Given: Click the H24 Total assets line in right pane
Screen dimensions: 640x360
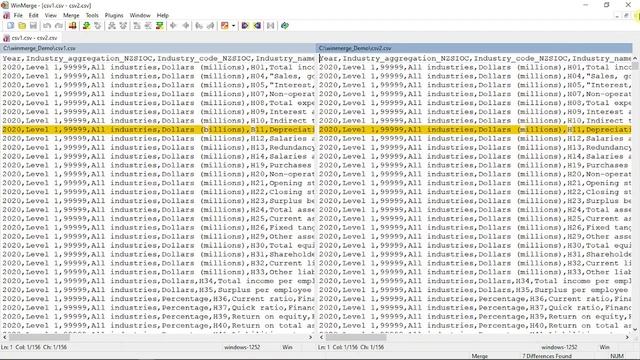Looking at the screenshot, I should (475, 210).
